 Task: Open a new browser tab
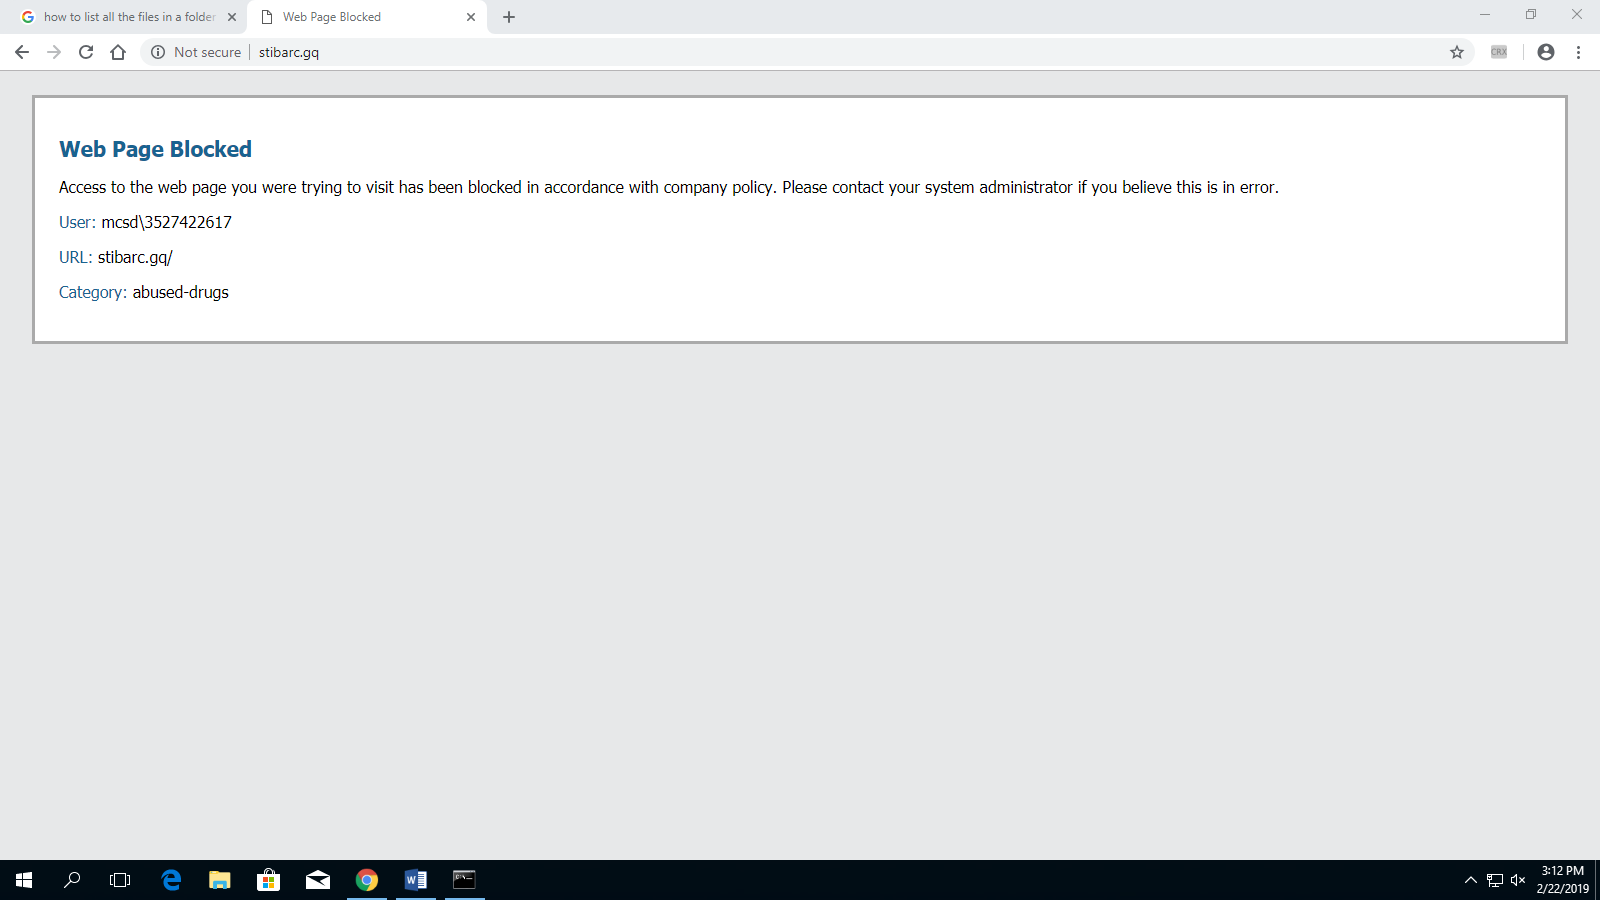pos(509,17)
